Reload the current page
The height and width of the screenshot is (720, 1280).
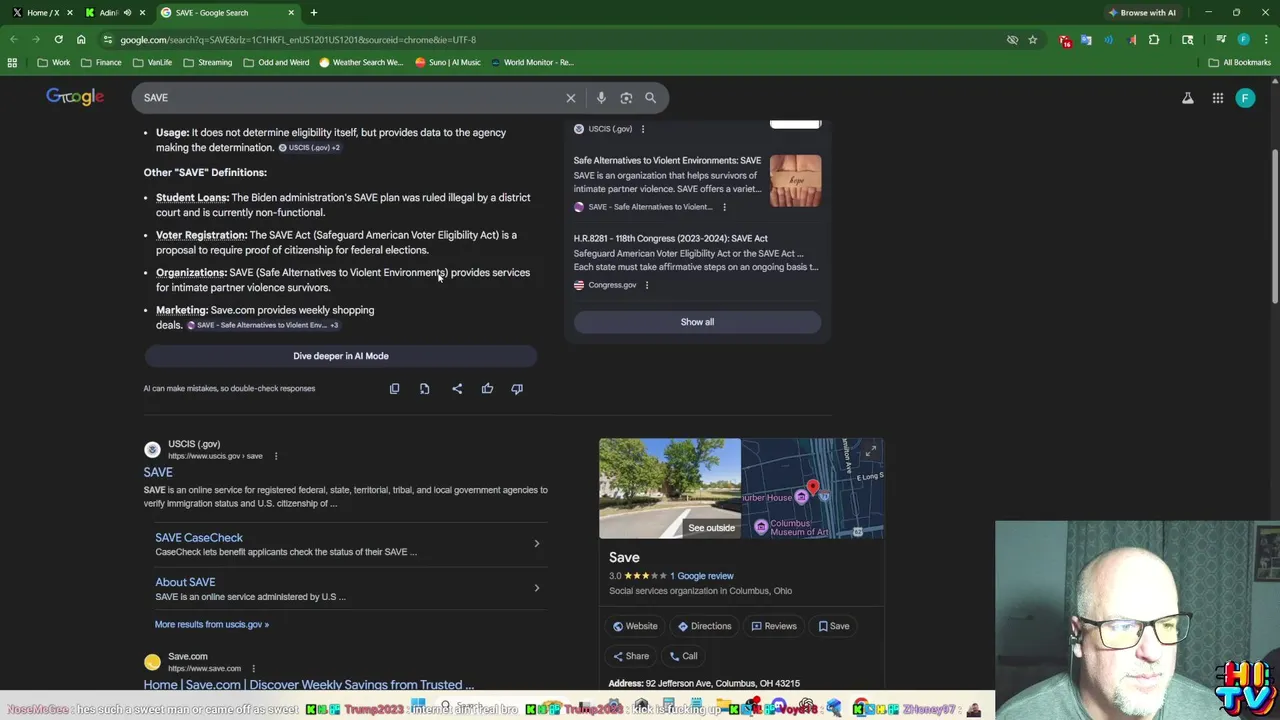[x=58, y=40]
